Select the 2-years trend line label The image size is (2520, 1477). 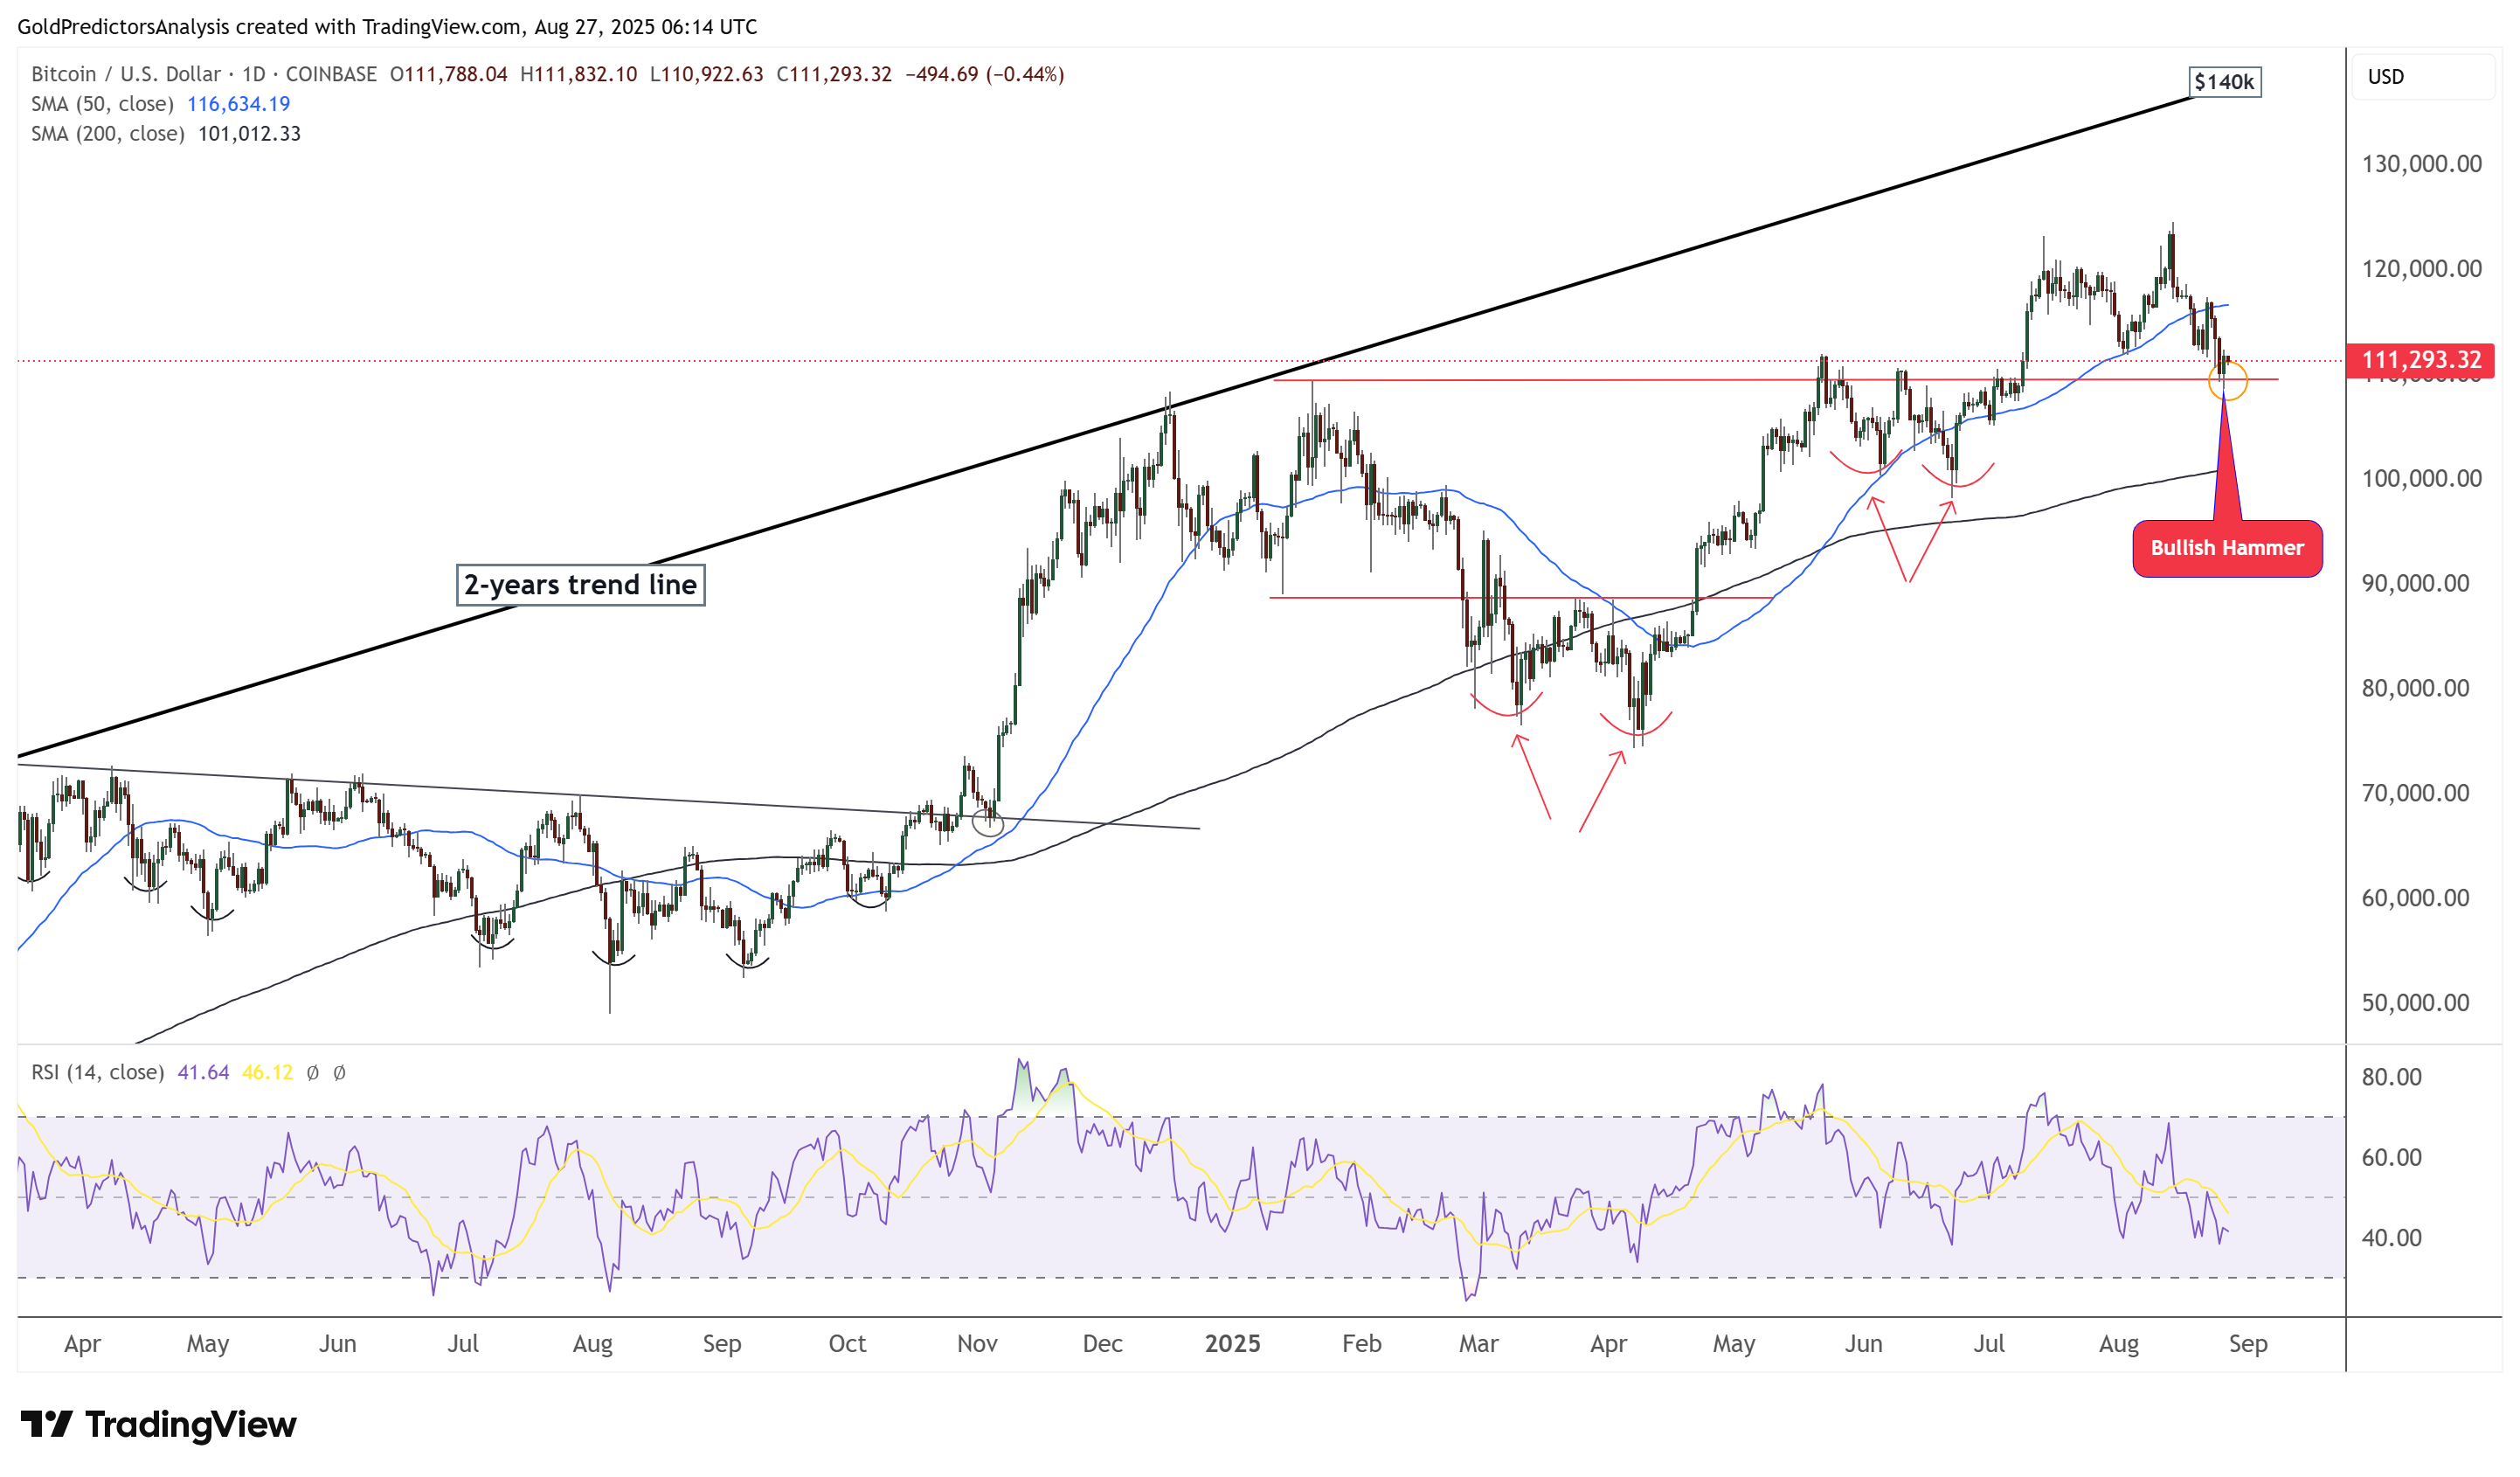[580, 585]
